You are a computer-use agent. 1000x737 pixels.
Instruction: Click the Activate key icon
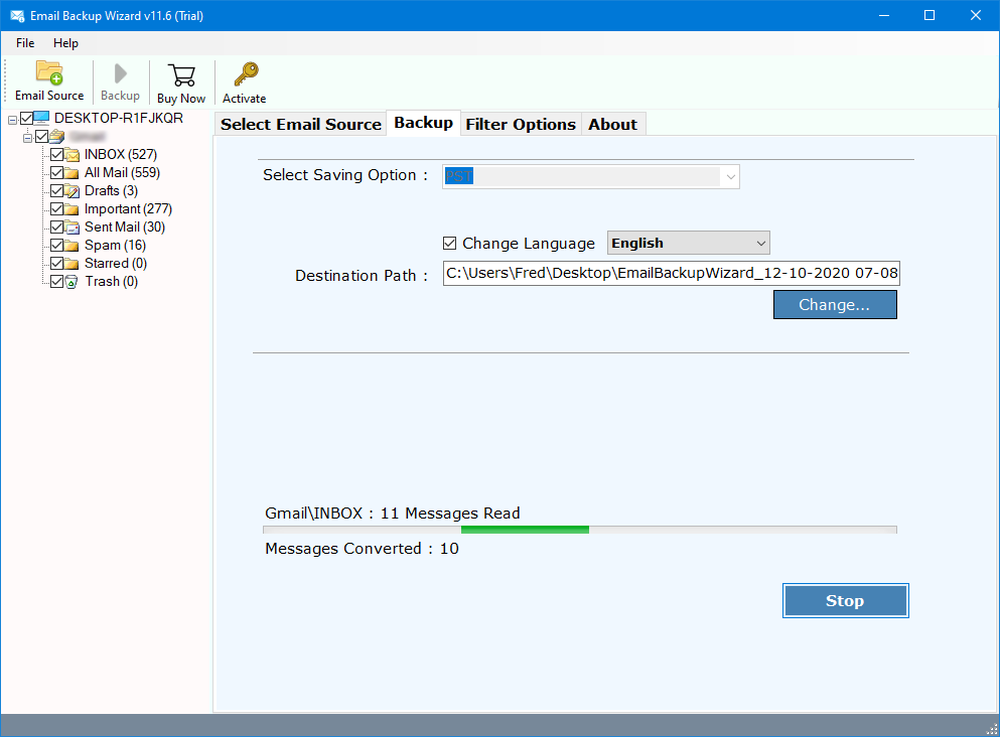(x=243, y=73)
